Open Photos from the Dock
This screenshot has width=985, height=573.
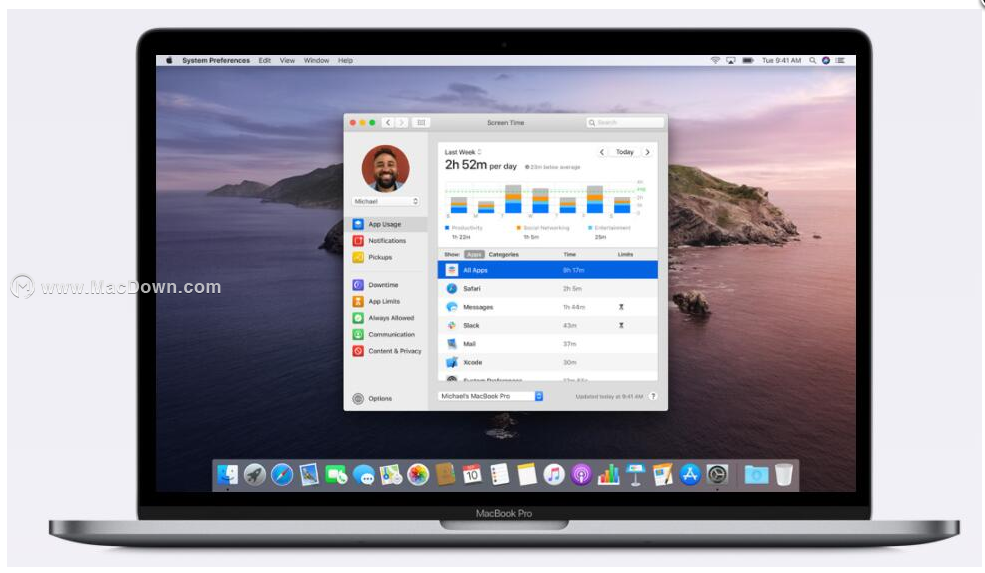(418, 475)
